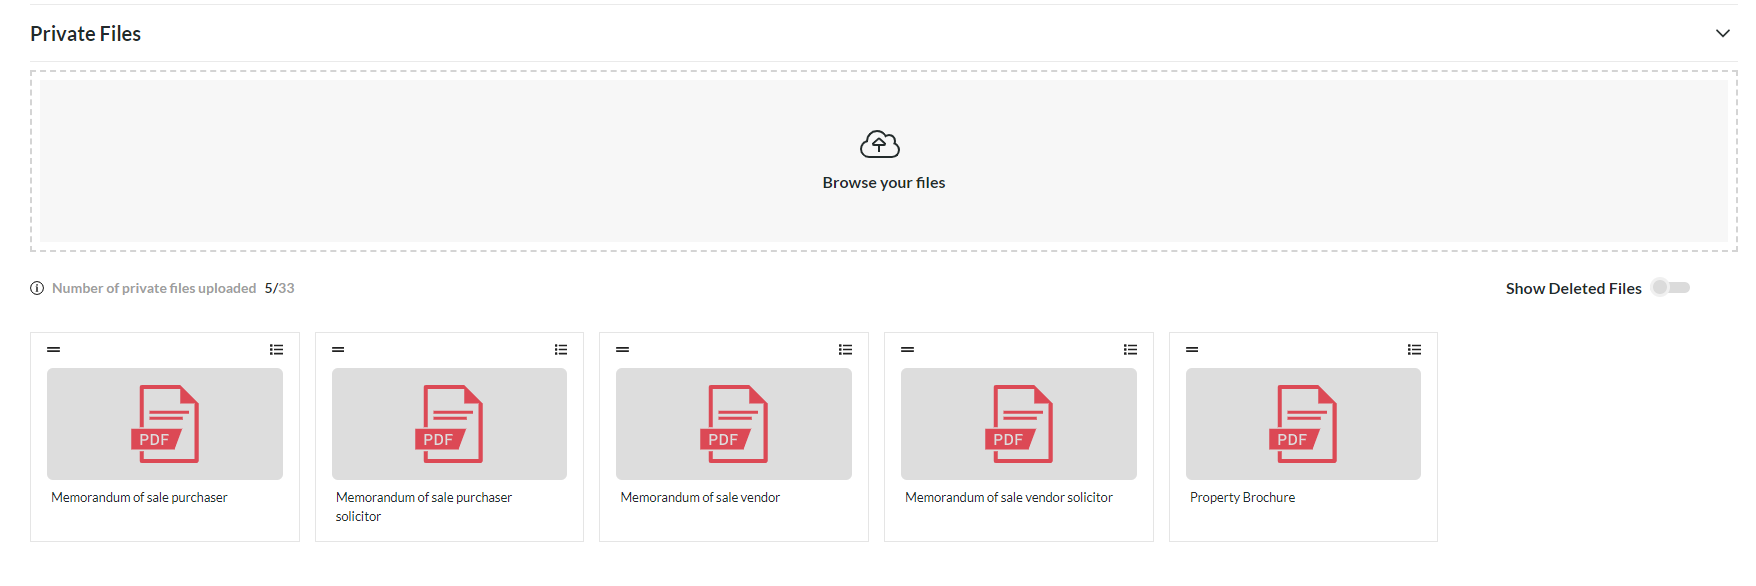Click the 5/33 file count
The height and width of the screenshot is (586, 1756).
pyautogui.click(x=280, y=288)
